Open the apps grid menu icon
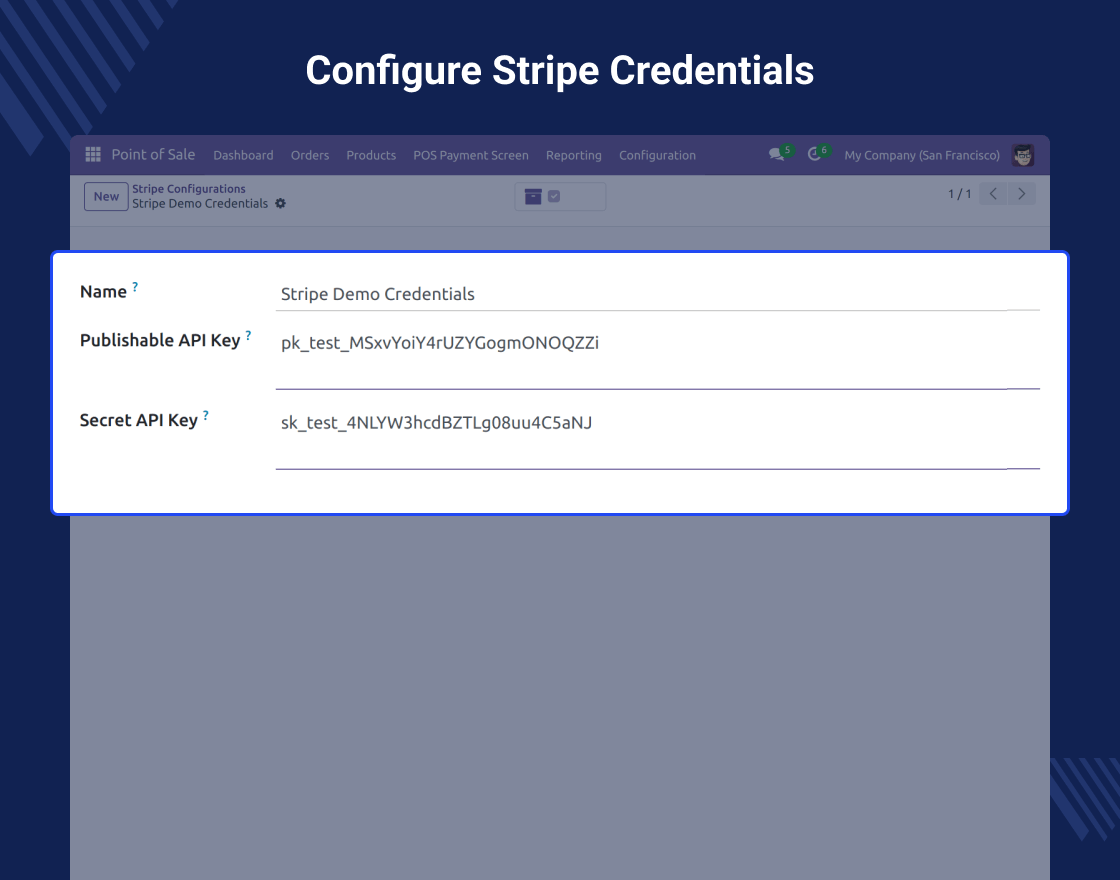The width and height of the screenshot is (1120, 880). [93, 154]
